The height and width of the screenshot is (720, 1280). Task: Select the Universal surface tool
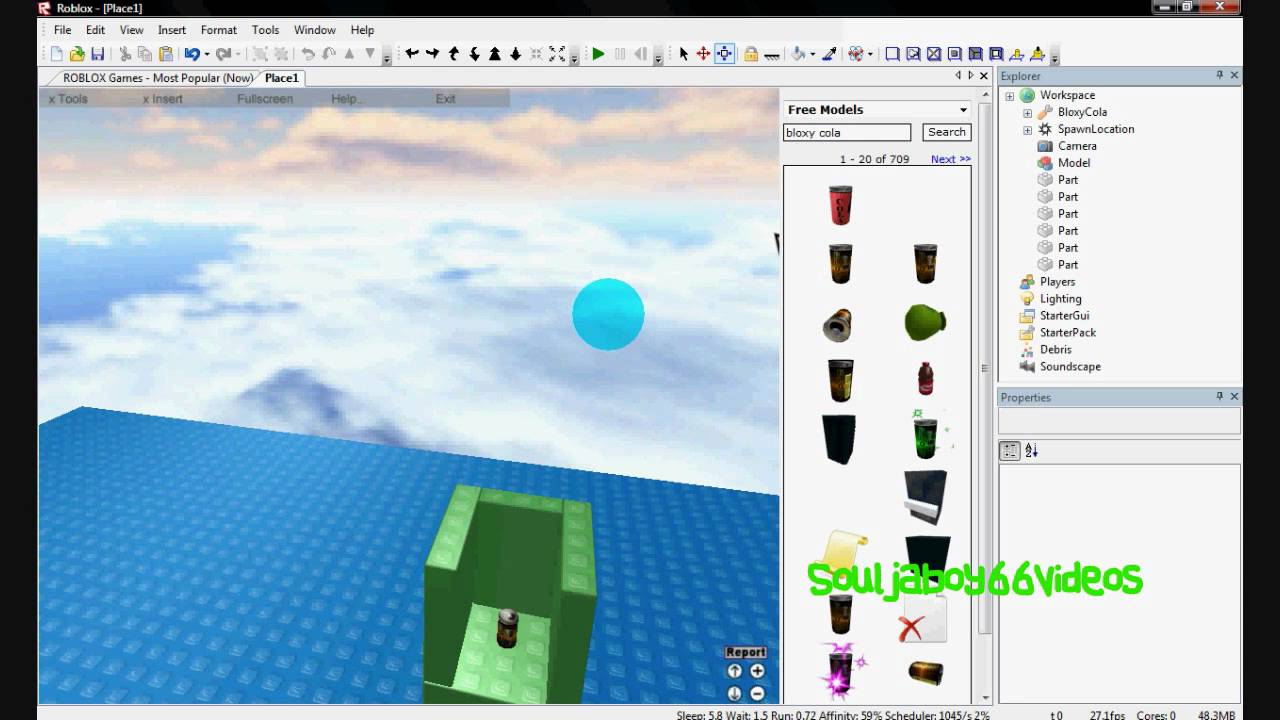[x=996, y=54]
